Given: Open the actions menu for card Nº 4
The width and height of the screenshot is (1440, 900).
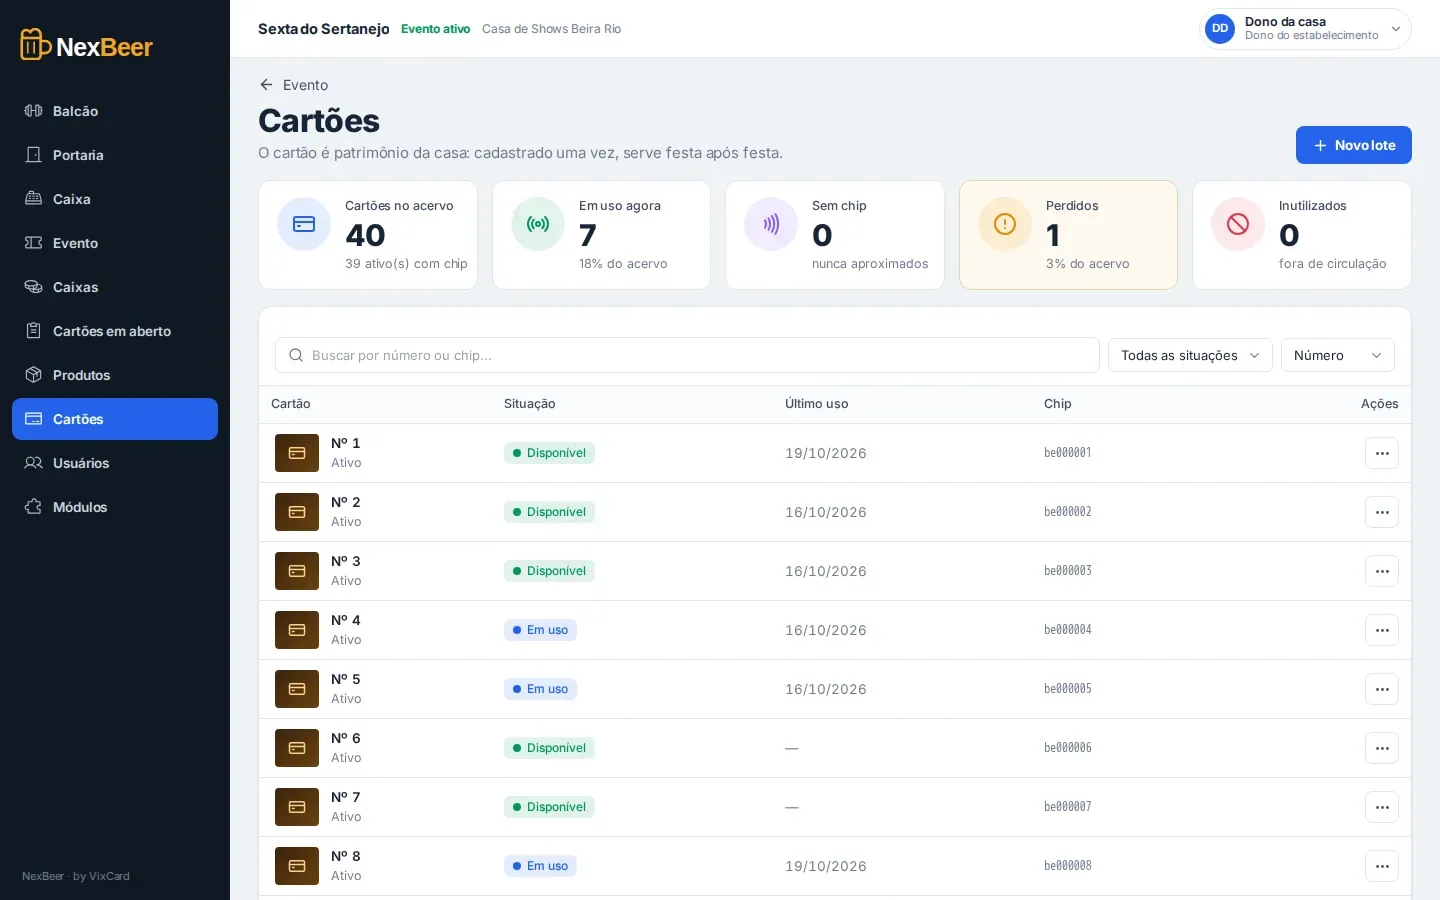Looking at the screenshot, I should click(x=1382, y=630).
